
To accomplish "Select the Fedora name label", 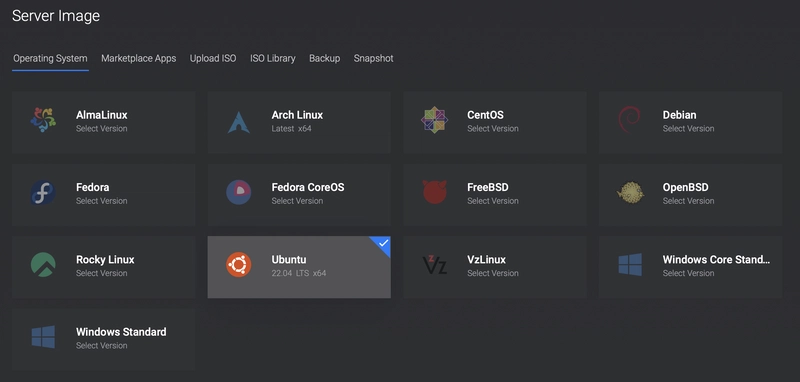I will [92, 187].
